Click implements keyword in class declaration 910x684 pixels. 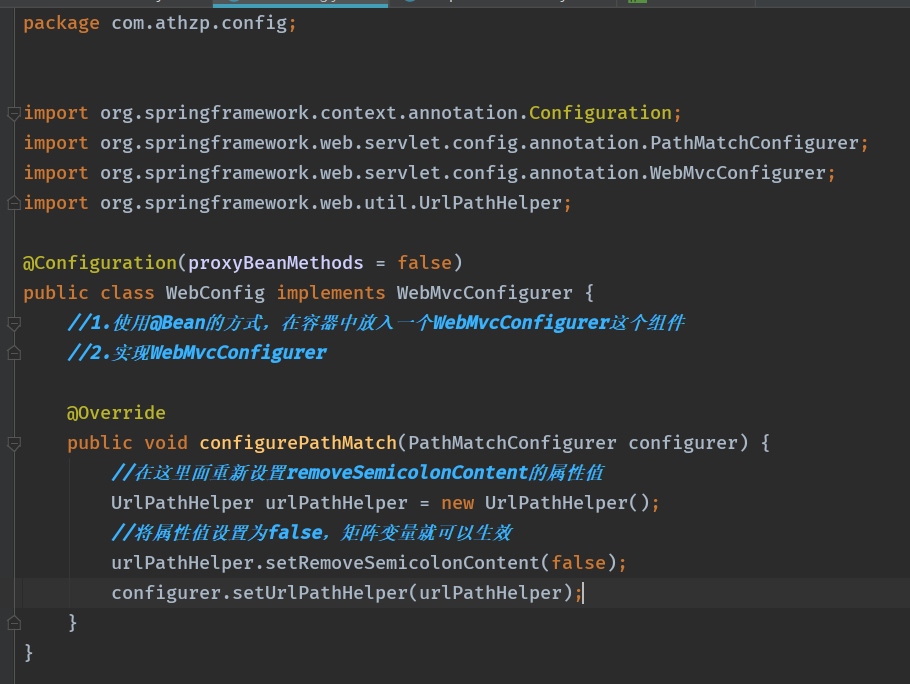point(331,293)
